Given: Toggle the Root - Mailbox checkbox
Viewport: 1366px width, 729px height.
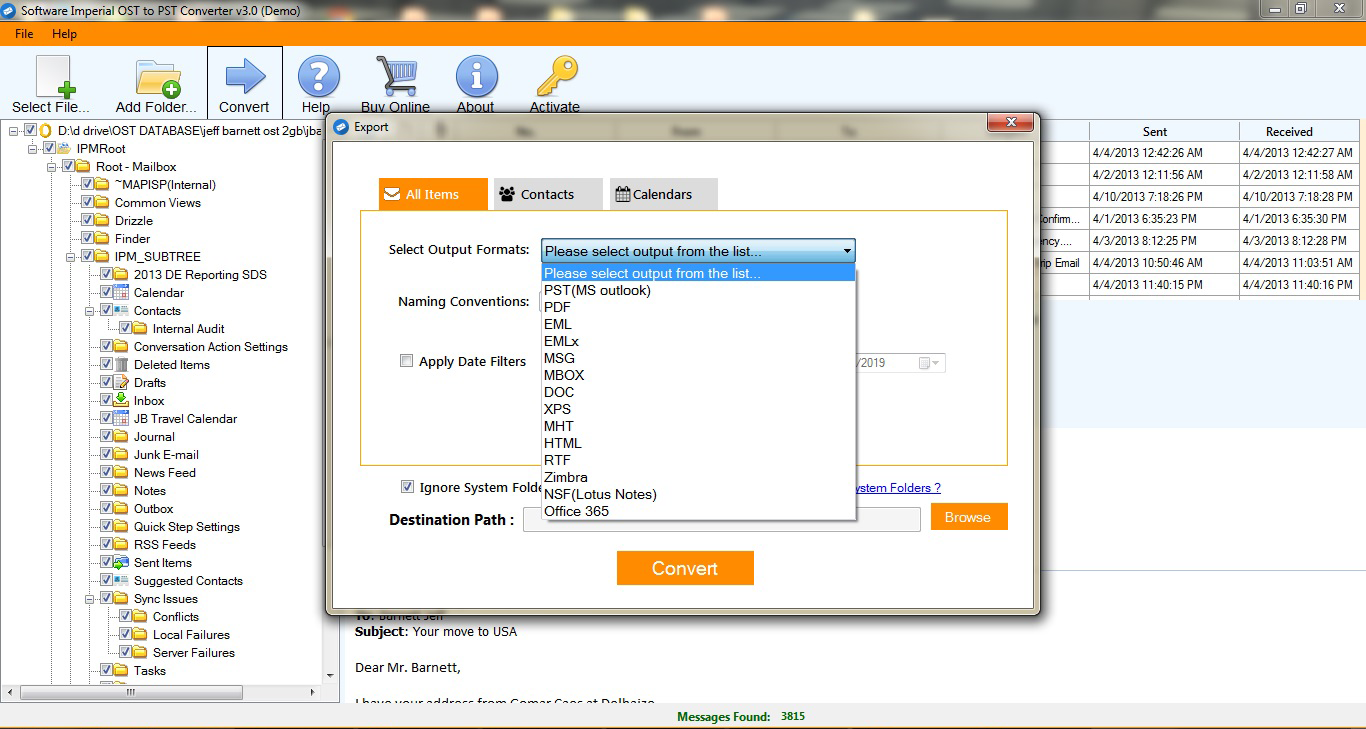Looking at the screenshot, I should tap(68, 166).
